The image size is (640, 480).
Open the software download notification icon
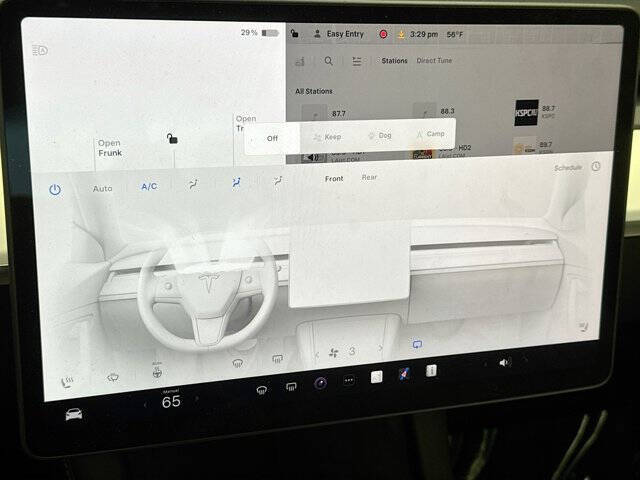click(x=401, y=35)
